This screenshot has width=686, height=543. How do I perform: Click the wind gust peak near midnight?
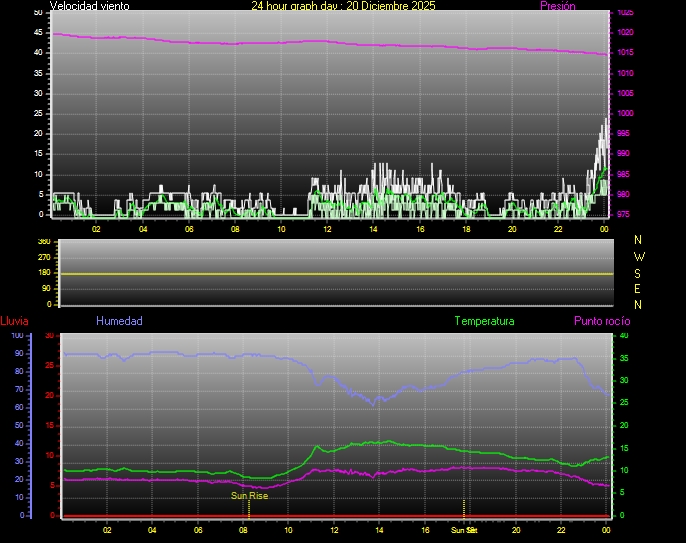coord(605,122)
